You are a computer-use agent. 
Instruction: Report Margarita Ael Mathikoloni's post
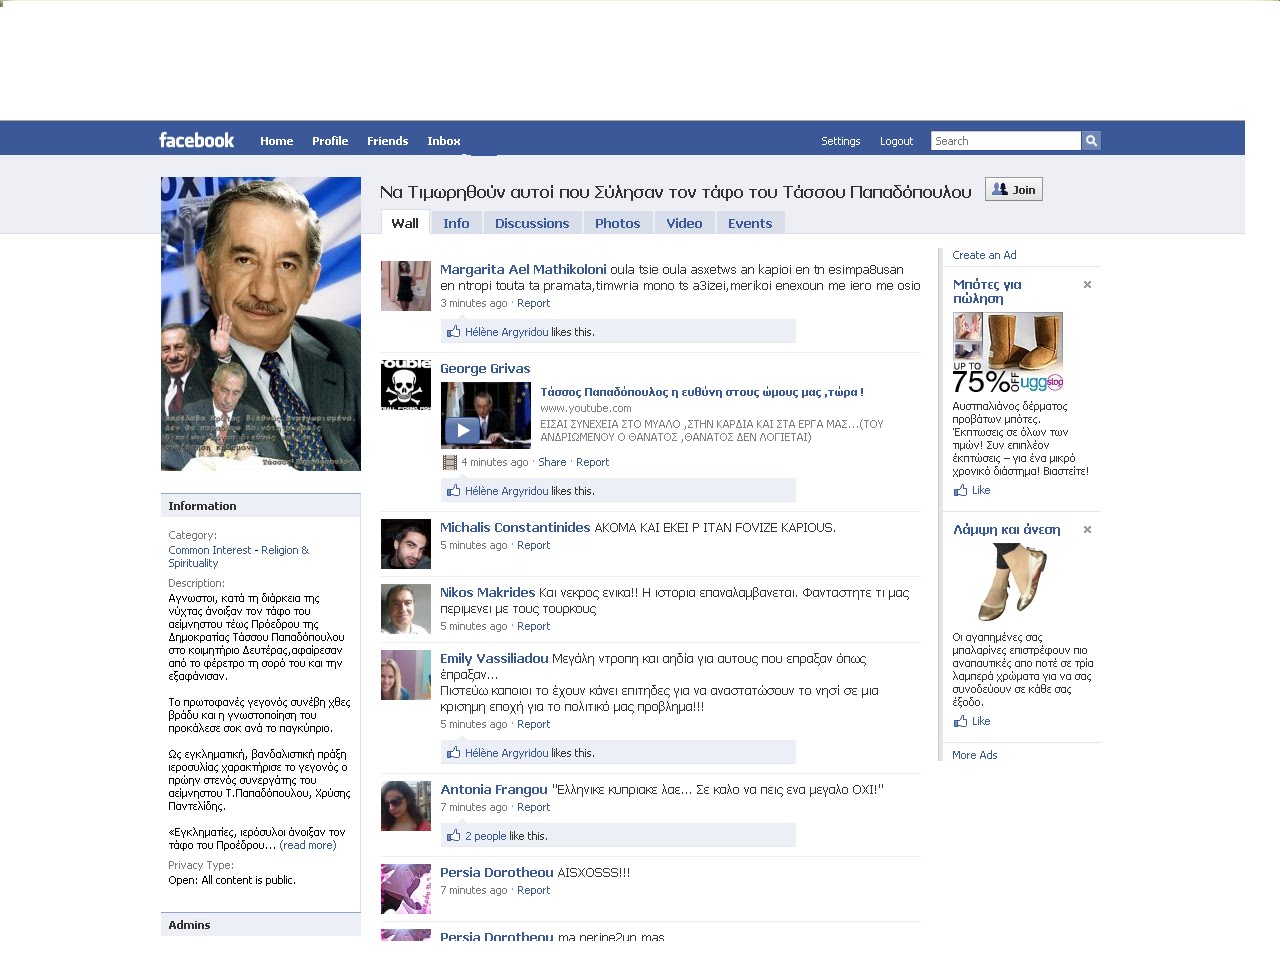click(533, 303)
